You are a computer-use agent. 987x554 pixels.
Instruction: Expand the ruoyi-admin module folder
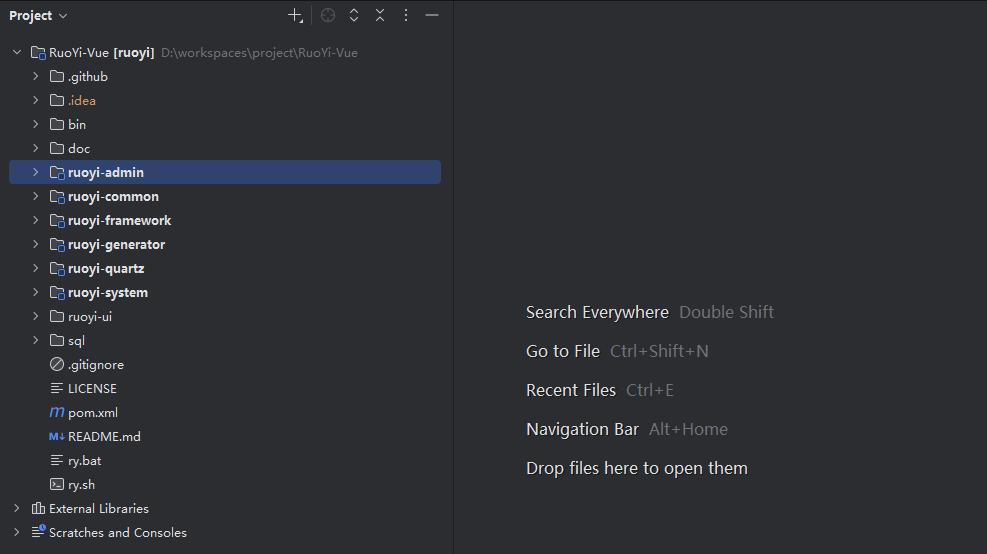pyautogui.click(x=35, y=172)
